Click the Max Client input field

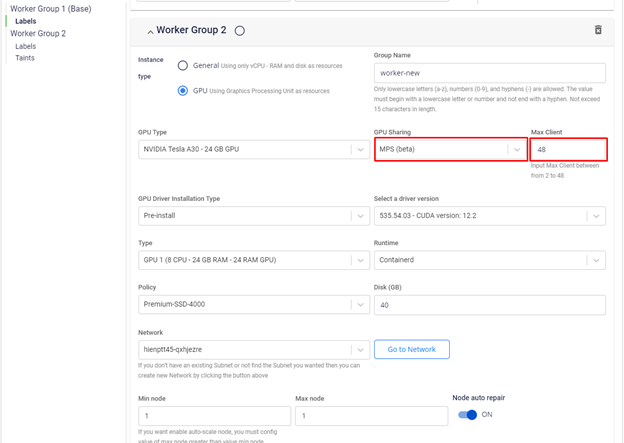pyautogui.click(x=568, y=150)
